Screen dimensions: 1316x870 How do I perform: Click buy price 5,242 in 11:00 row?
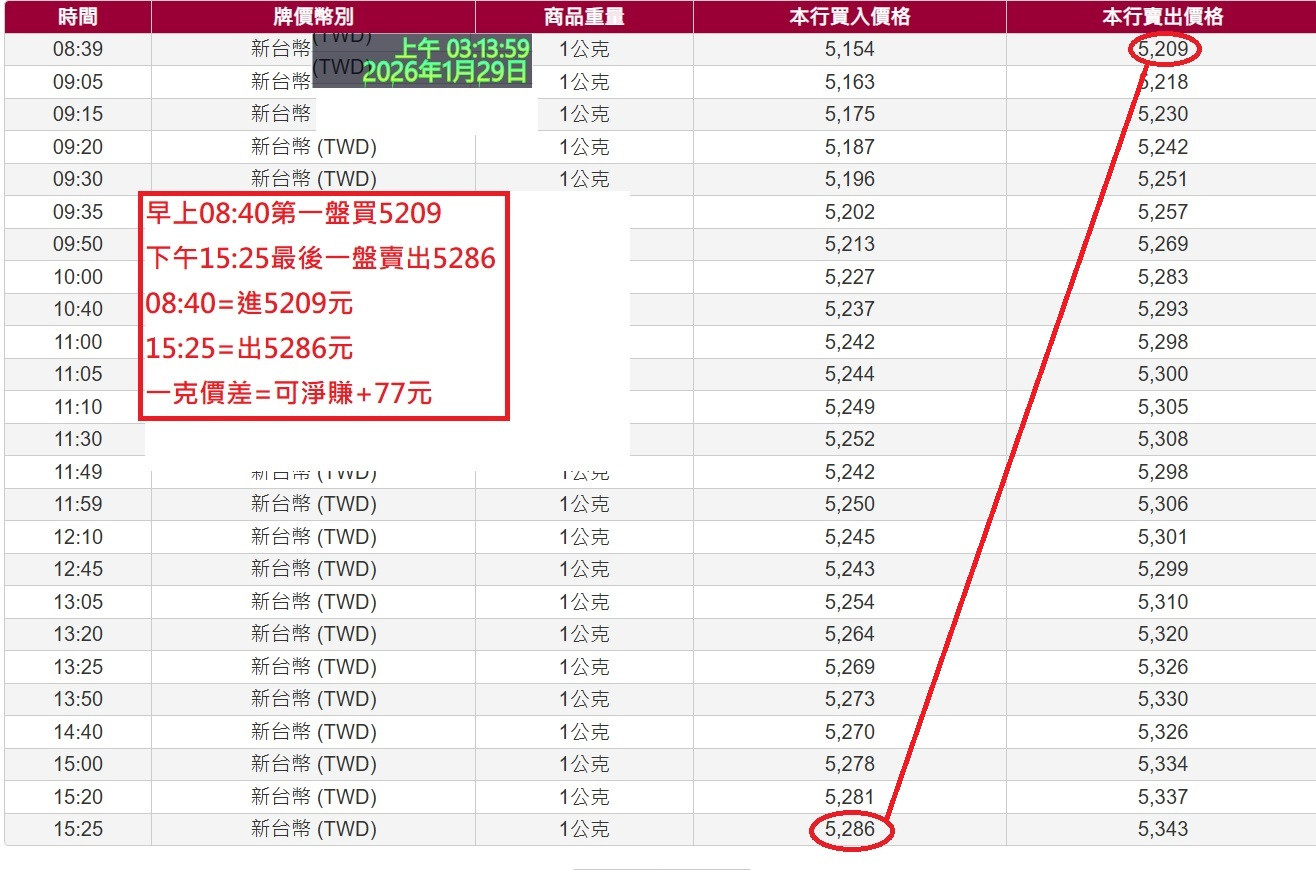pyautogui.click(x=850, y=342)
